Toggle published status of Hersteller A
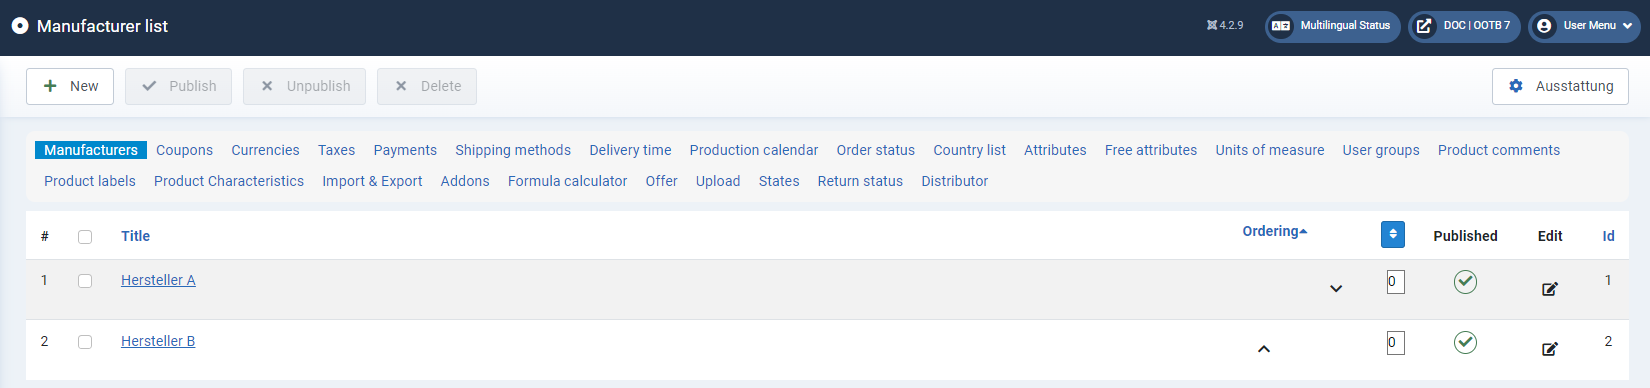Screen dimensions: 1650x388 pos(1465,282)
